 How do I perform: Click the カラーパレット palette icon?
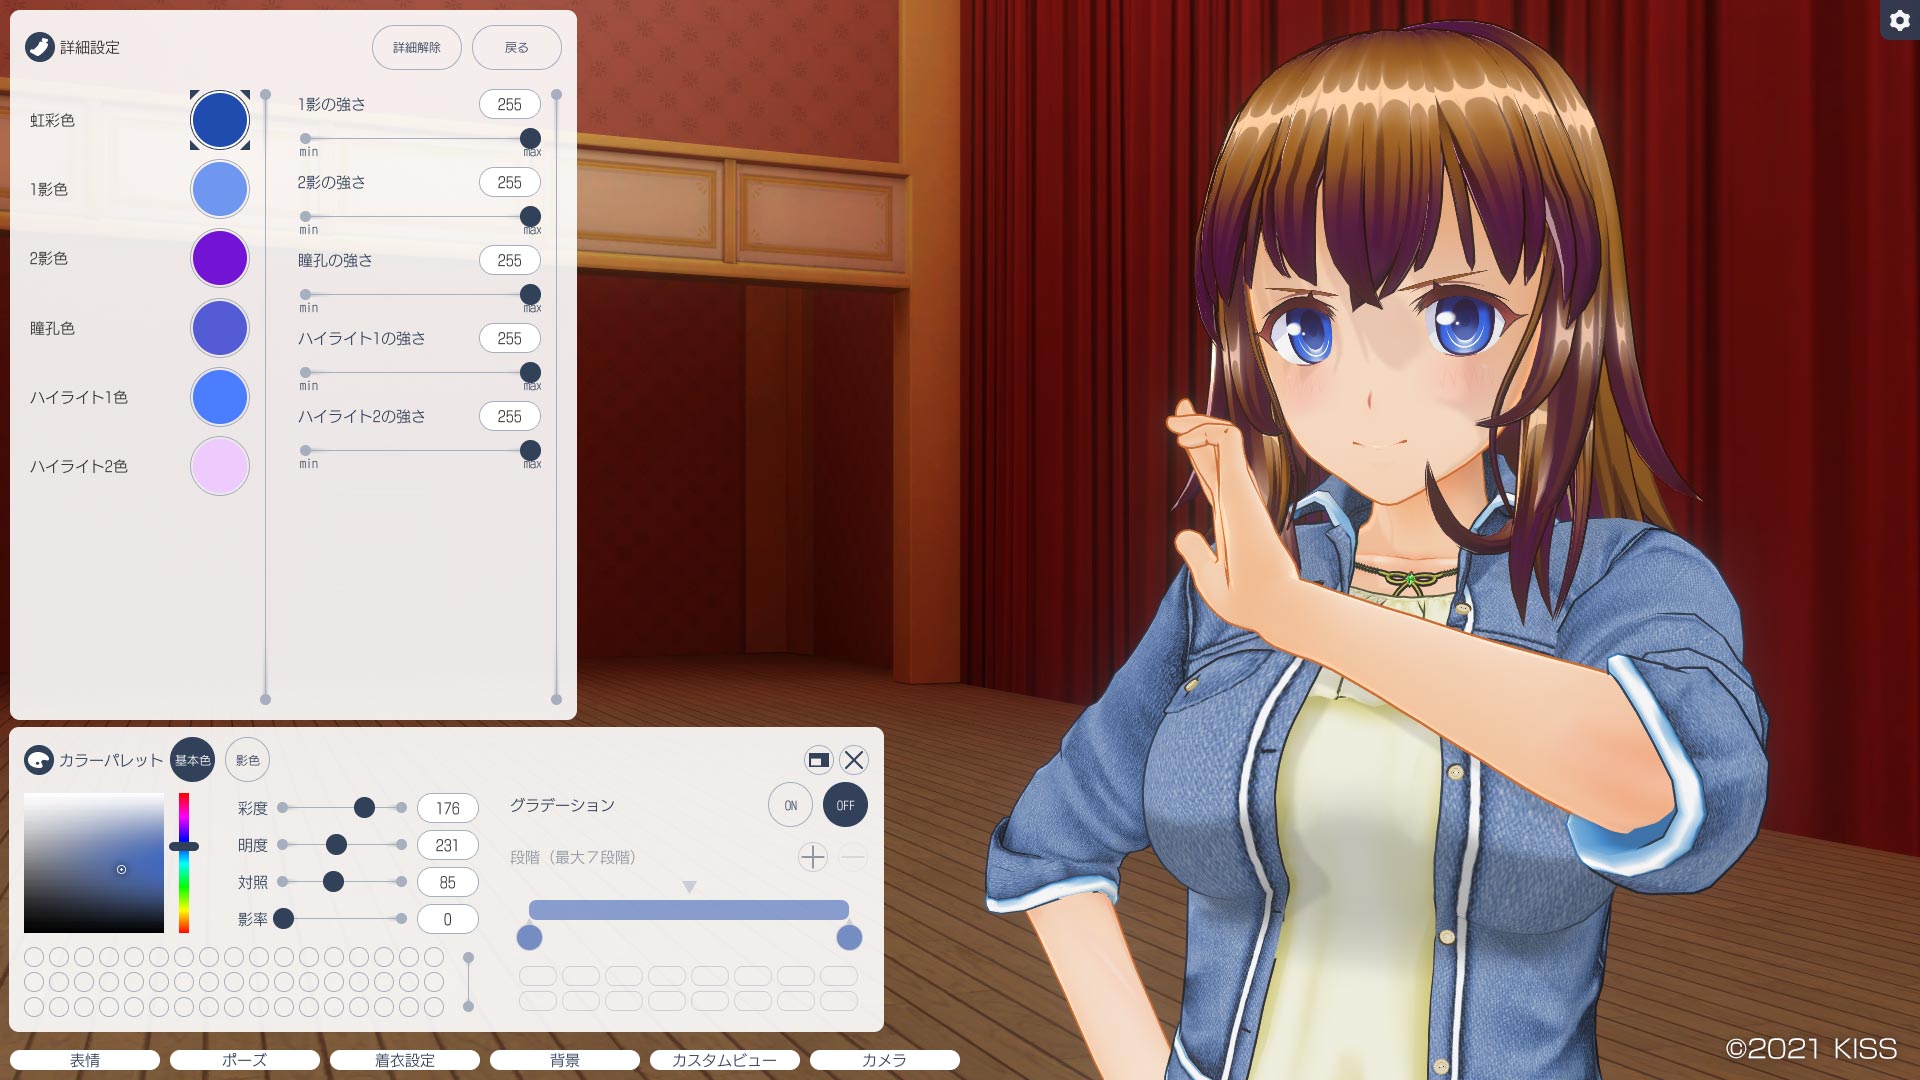tap(38, 760)
